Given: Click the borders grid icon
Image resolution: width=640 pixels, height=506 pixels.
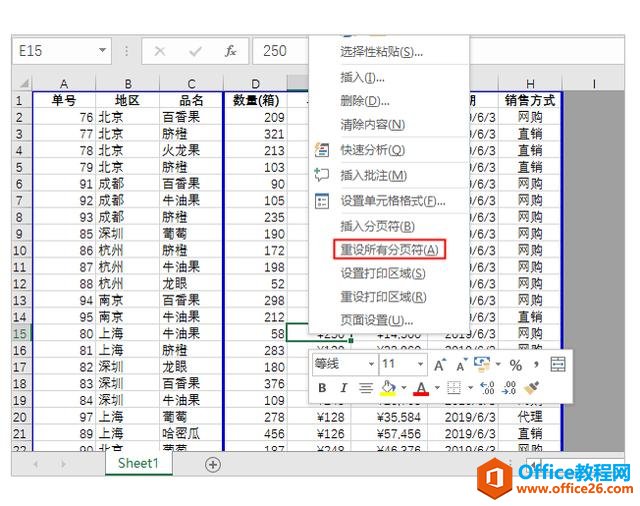Looking at the screenshot, I should [454, 388].
